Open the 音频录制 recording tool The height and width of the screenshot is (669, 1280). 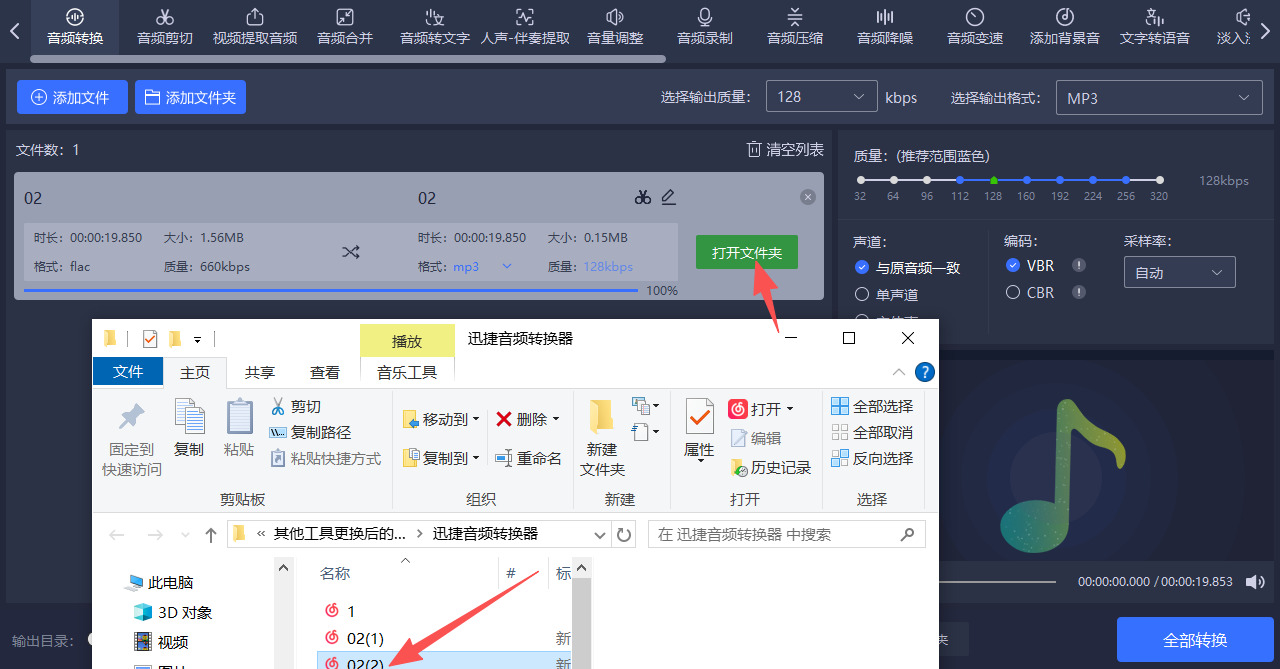pyautogui.click(x=705, y=27)
